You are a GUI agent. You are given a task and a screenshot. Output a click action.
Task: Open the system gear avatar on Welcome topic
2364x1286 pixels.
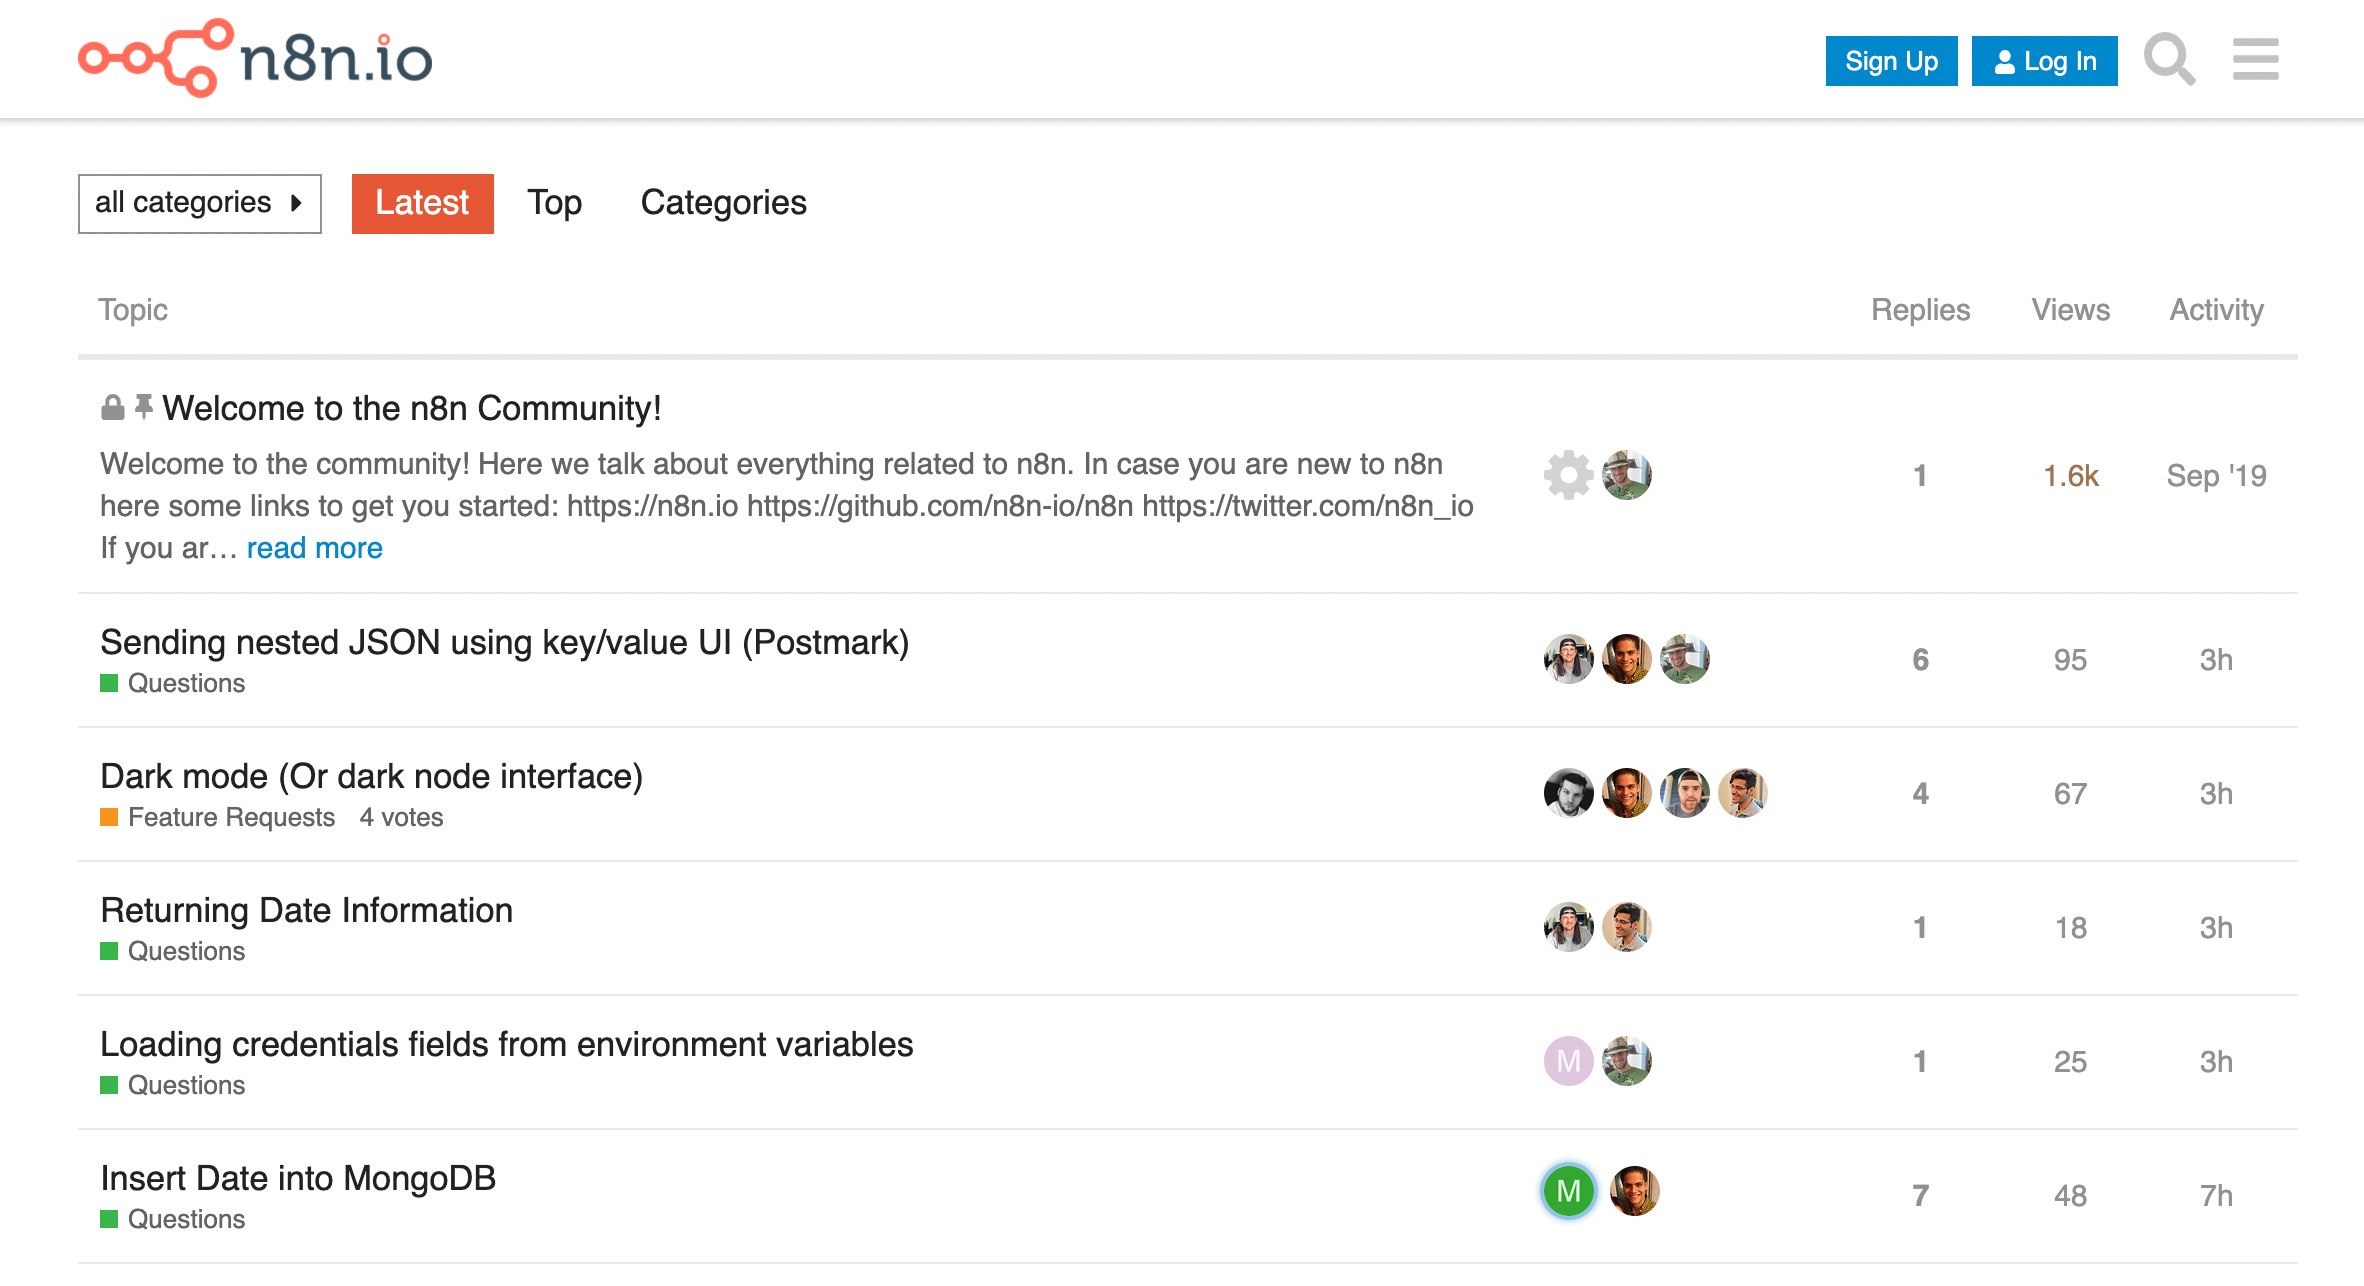1568,476
